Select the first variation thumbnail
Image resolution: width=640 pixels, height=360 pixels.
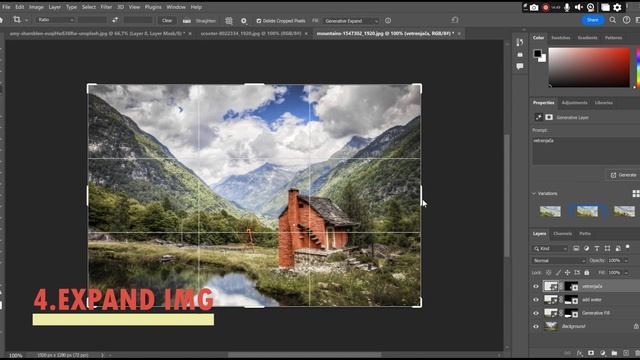point(550,211)
